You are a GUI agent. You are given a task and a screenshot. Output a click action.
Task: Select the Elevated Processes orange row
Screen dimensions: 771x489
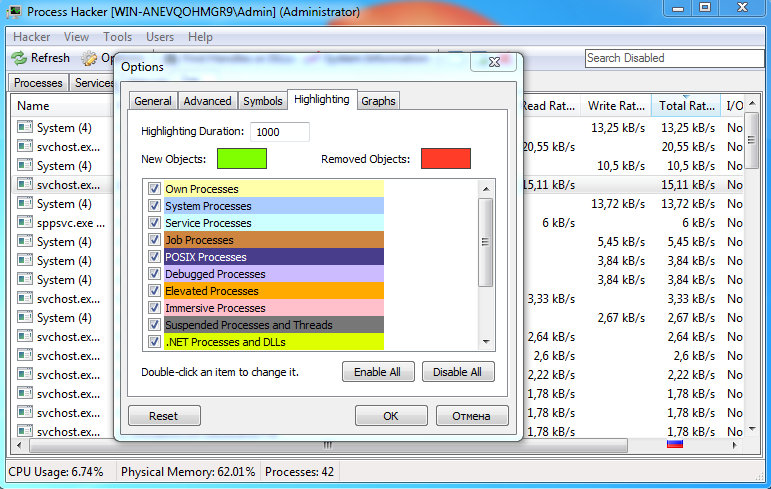(273, 291)
